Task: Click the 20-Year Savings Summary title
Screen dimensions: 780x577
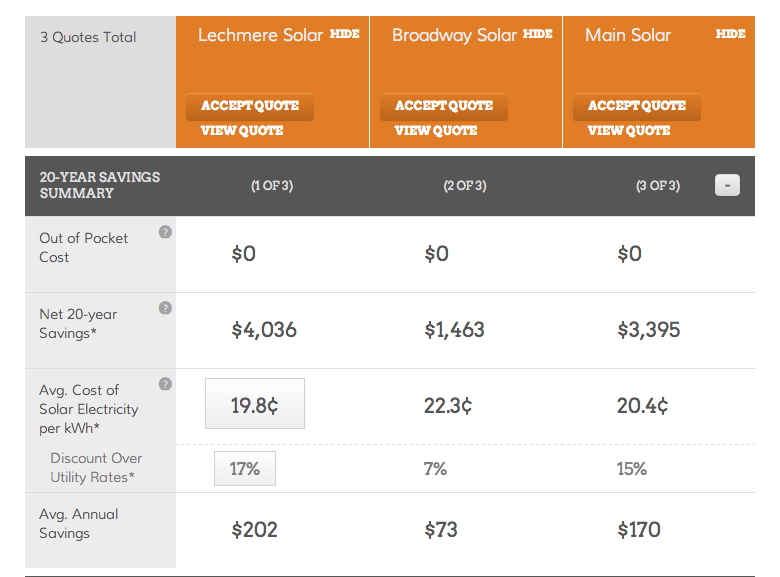Action: 99,185
